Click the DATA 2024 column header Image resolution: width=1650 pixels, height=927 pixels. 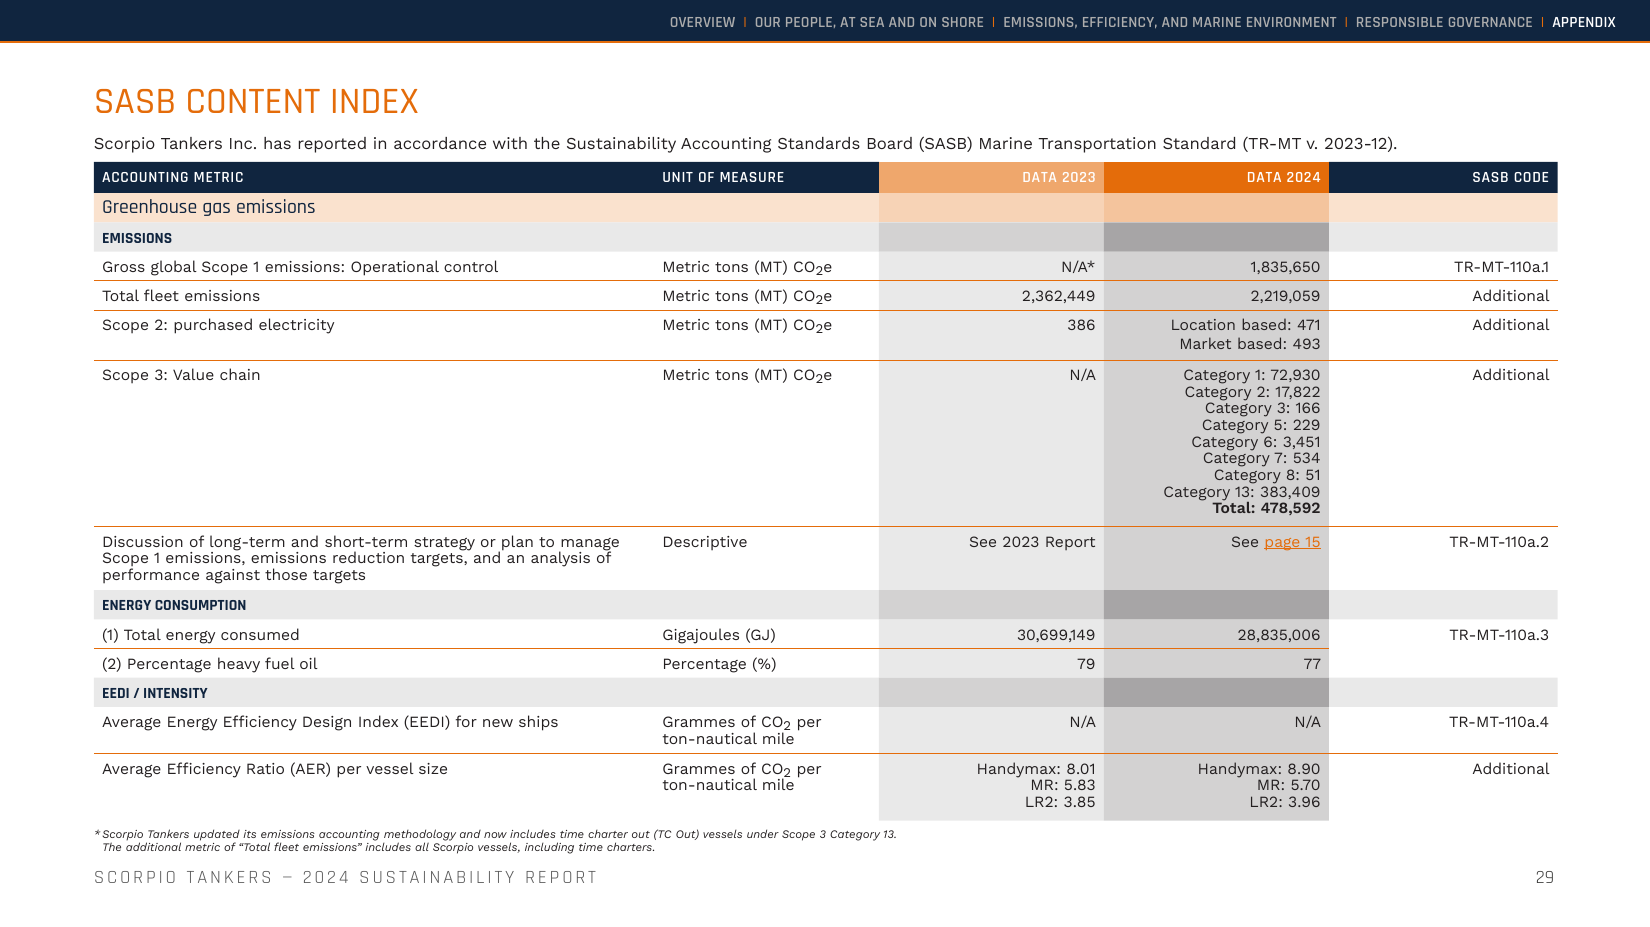tap(1283, 177)
